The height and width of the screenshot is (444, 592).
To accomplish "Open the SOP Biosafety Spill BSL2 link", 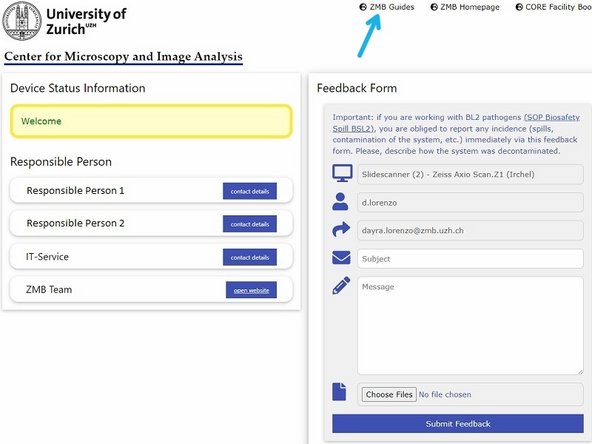I will 456,123.
